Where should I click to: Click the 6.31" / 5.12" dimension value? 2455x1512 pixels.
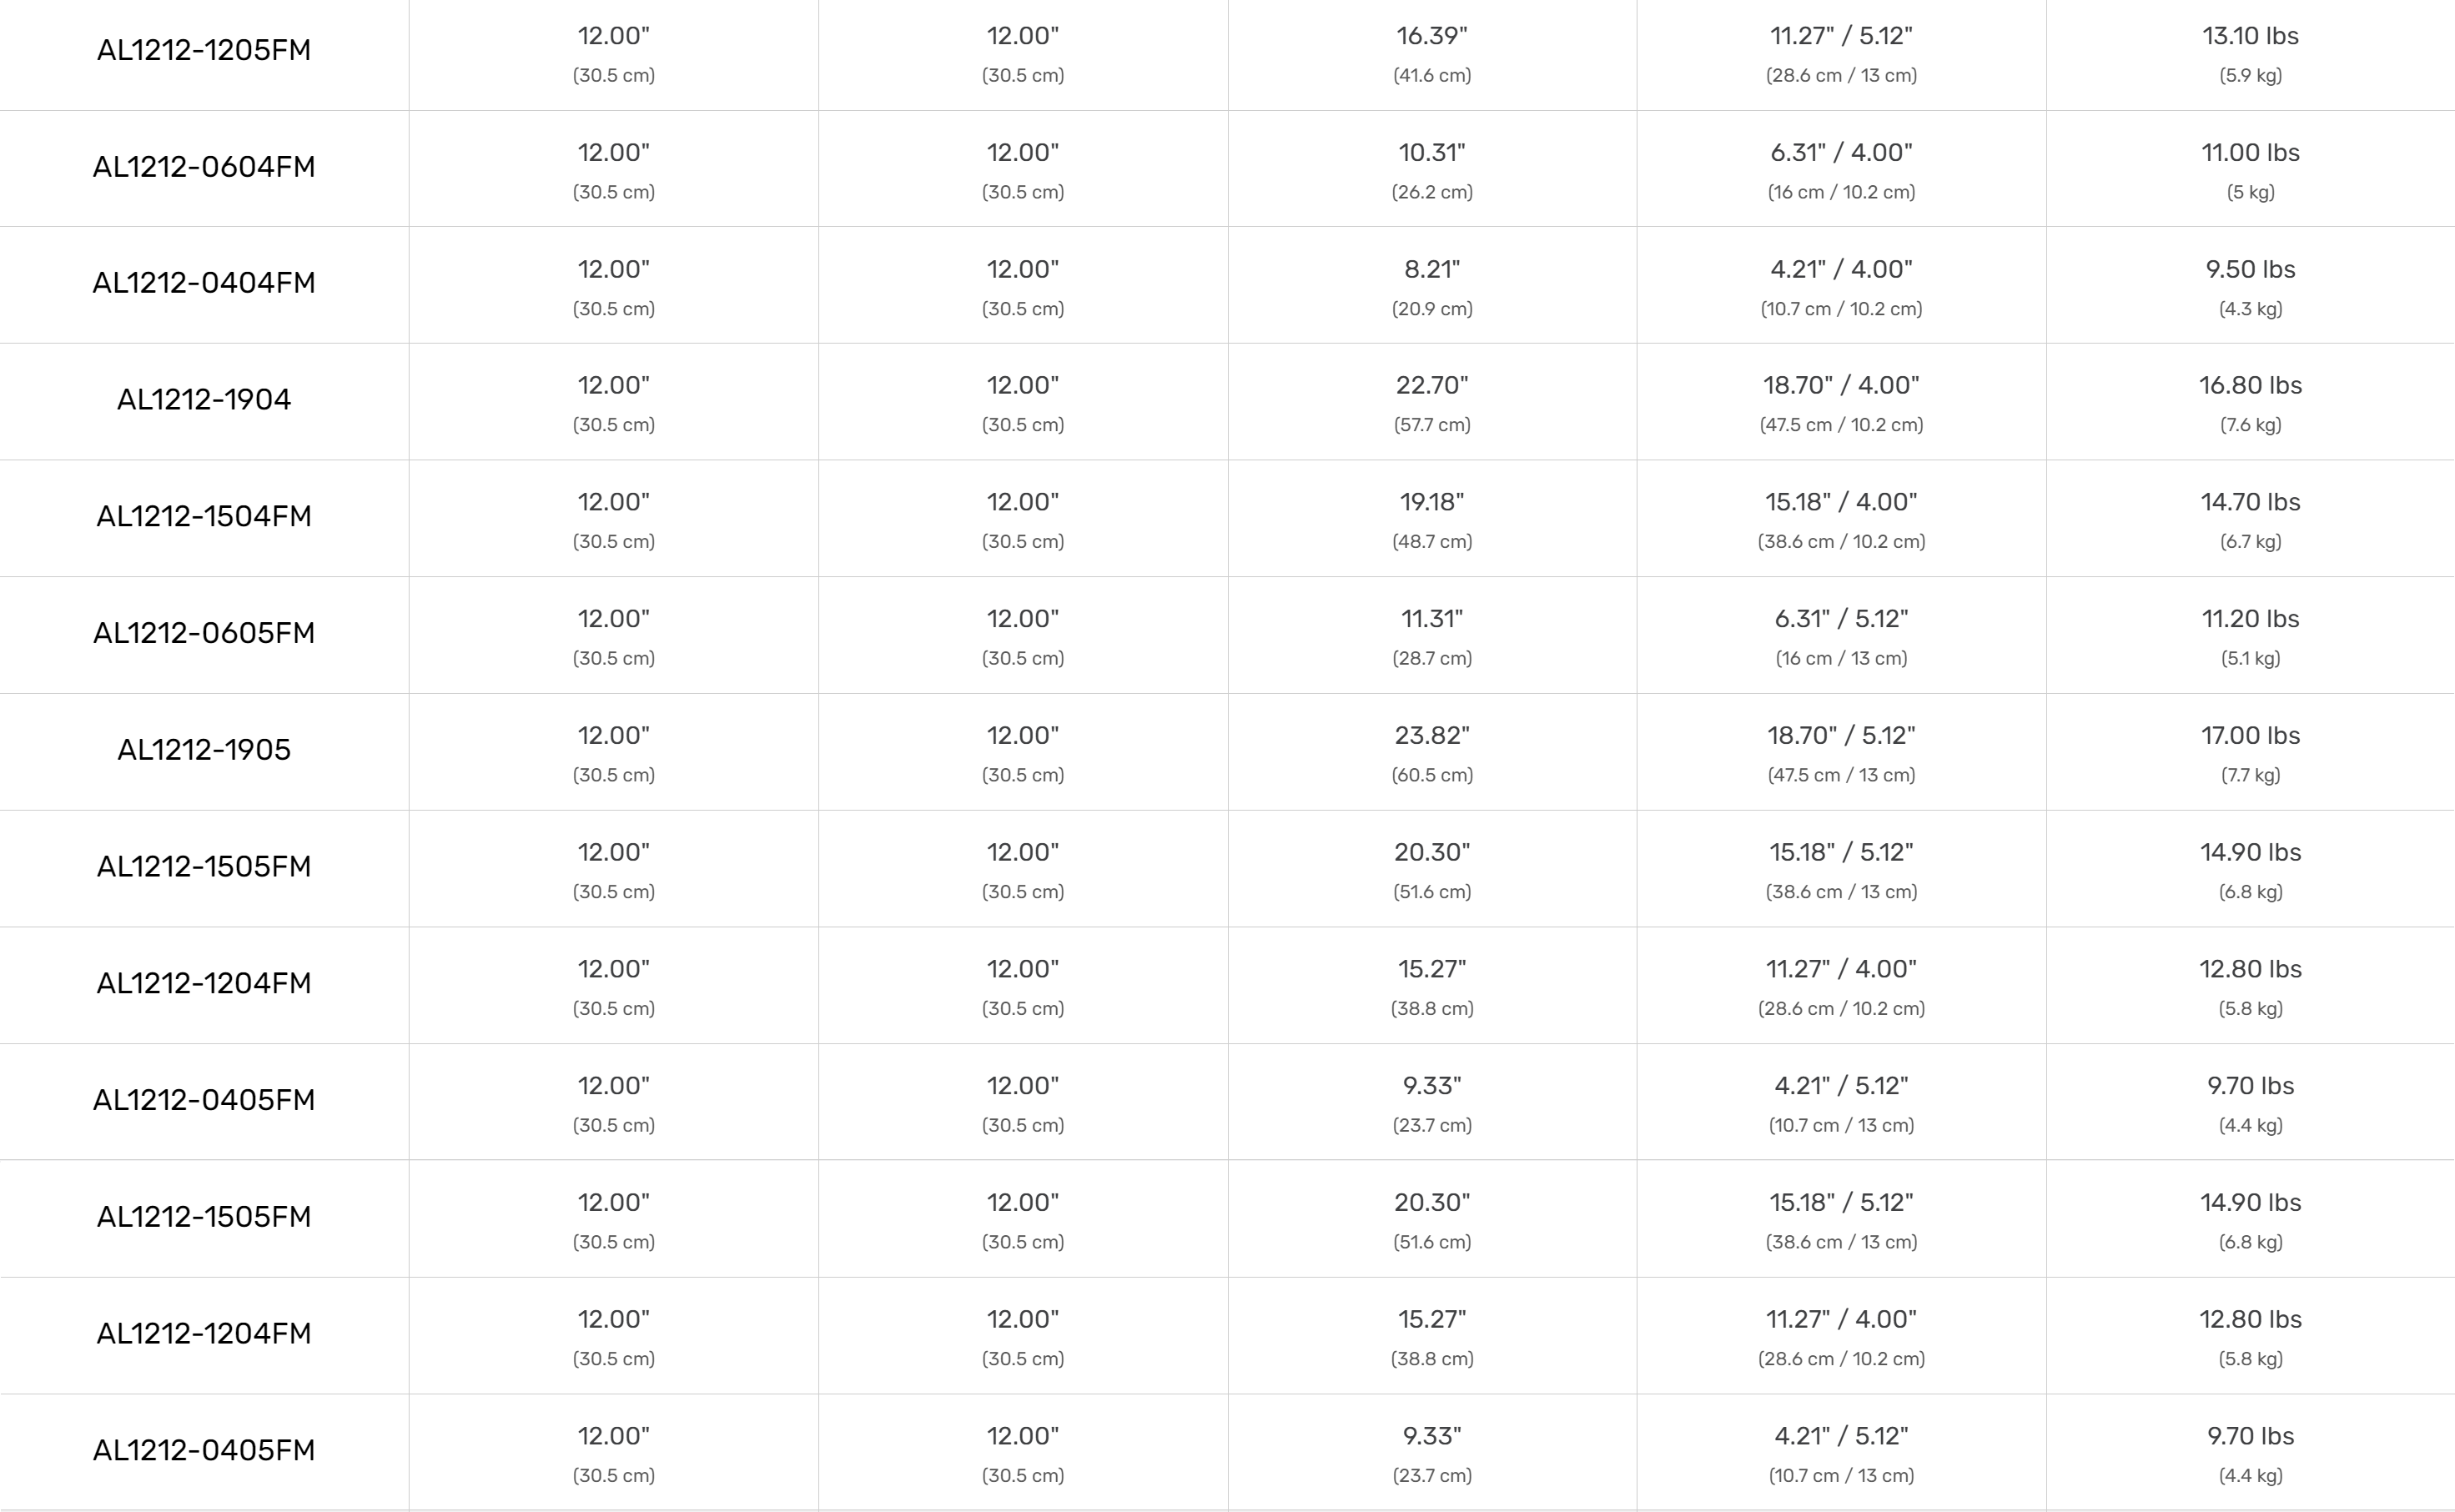tap(1841, 619)
